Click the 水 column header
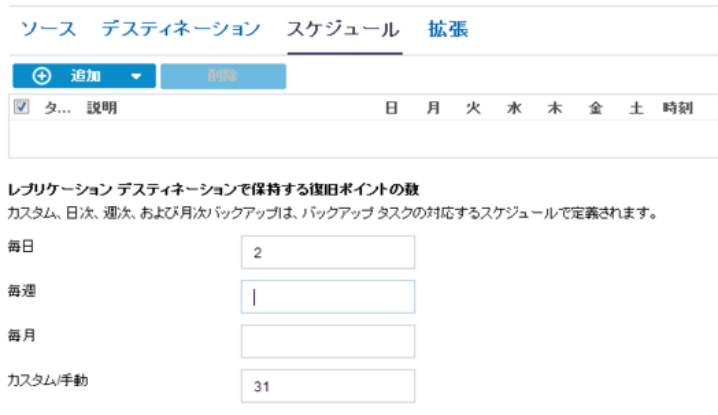The height and width of the screenshot is (415, 718). click(514, 108)
